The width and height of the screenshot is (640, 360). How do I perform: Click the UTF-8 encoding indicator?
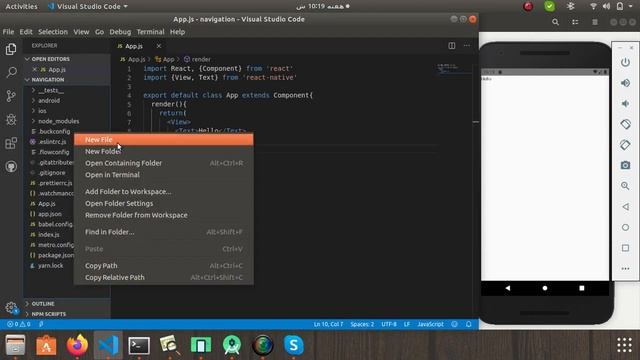tap(389, 324)
